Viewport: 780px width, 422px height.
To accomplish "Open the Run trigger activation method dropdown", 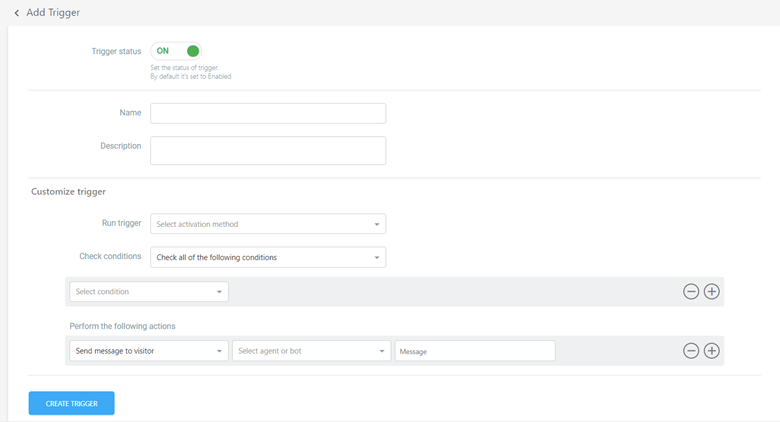I will [x=268, y=224].
